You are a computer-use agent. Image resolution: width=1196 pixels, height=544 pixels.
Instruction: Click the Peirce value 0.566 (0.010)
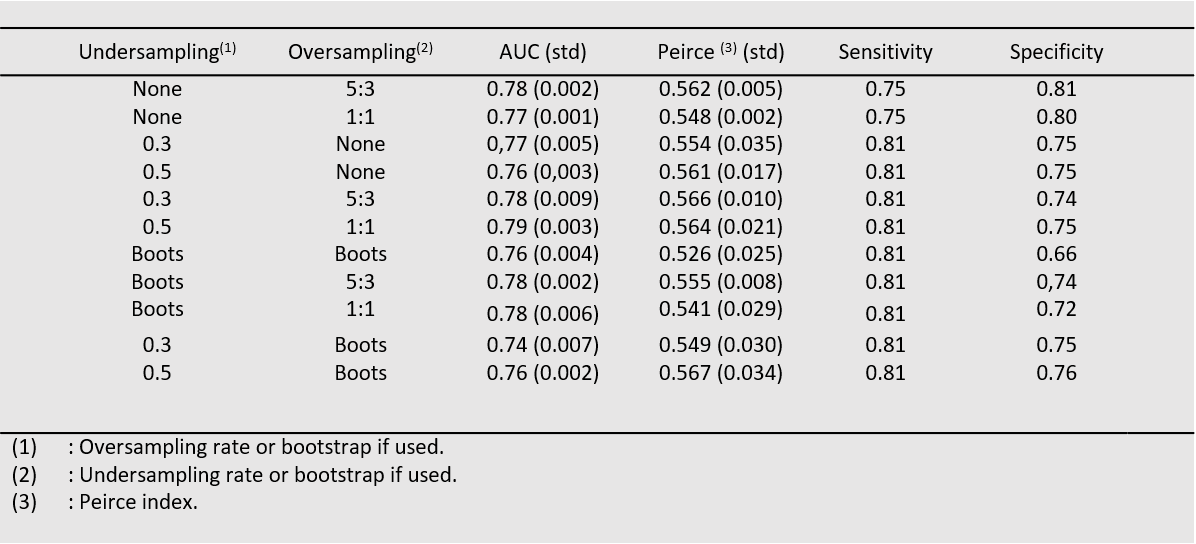point(720,199)
